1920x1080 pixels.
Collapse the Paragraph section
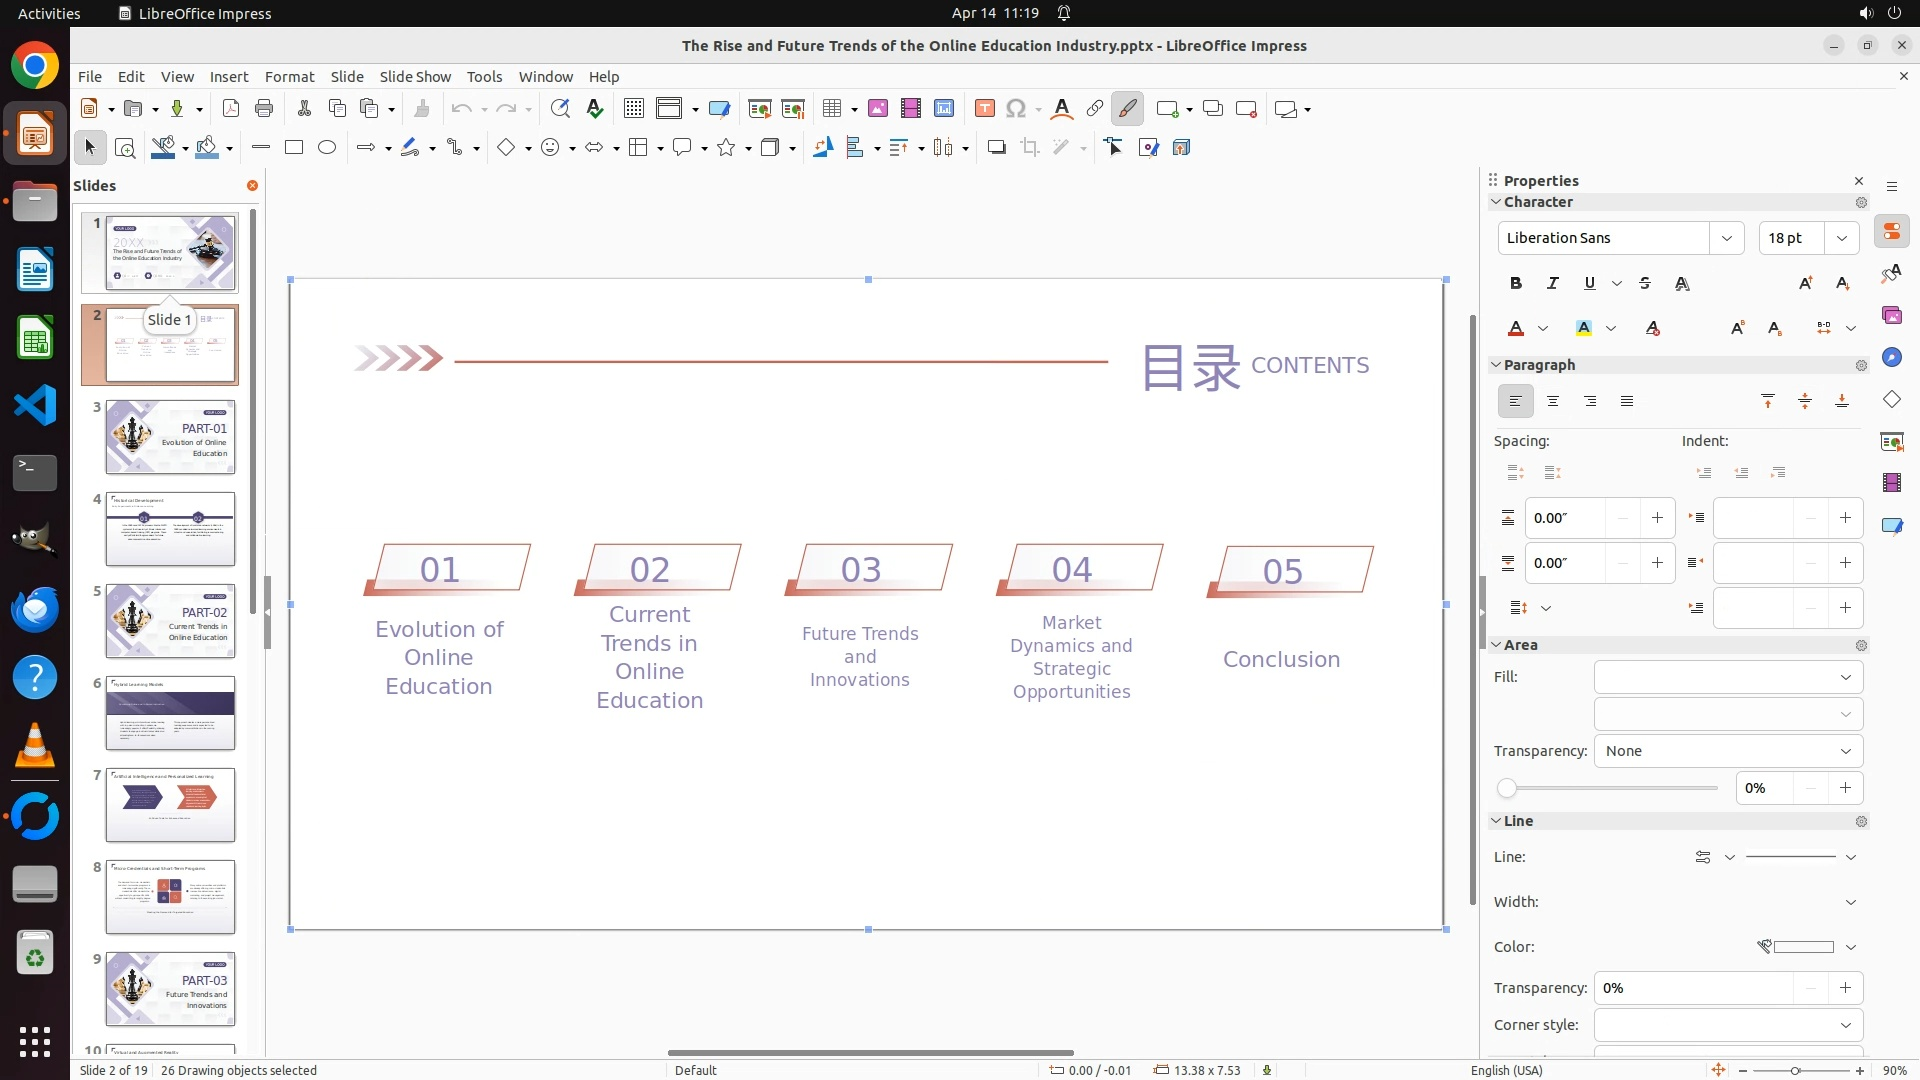tap(1497, 365)
